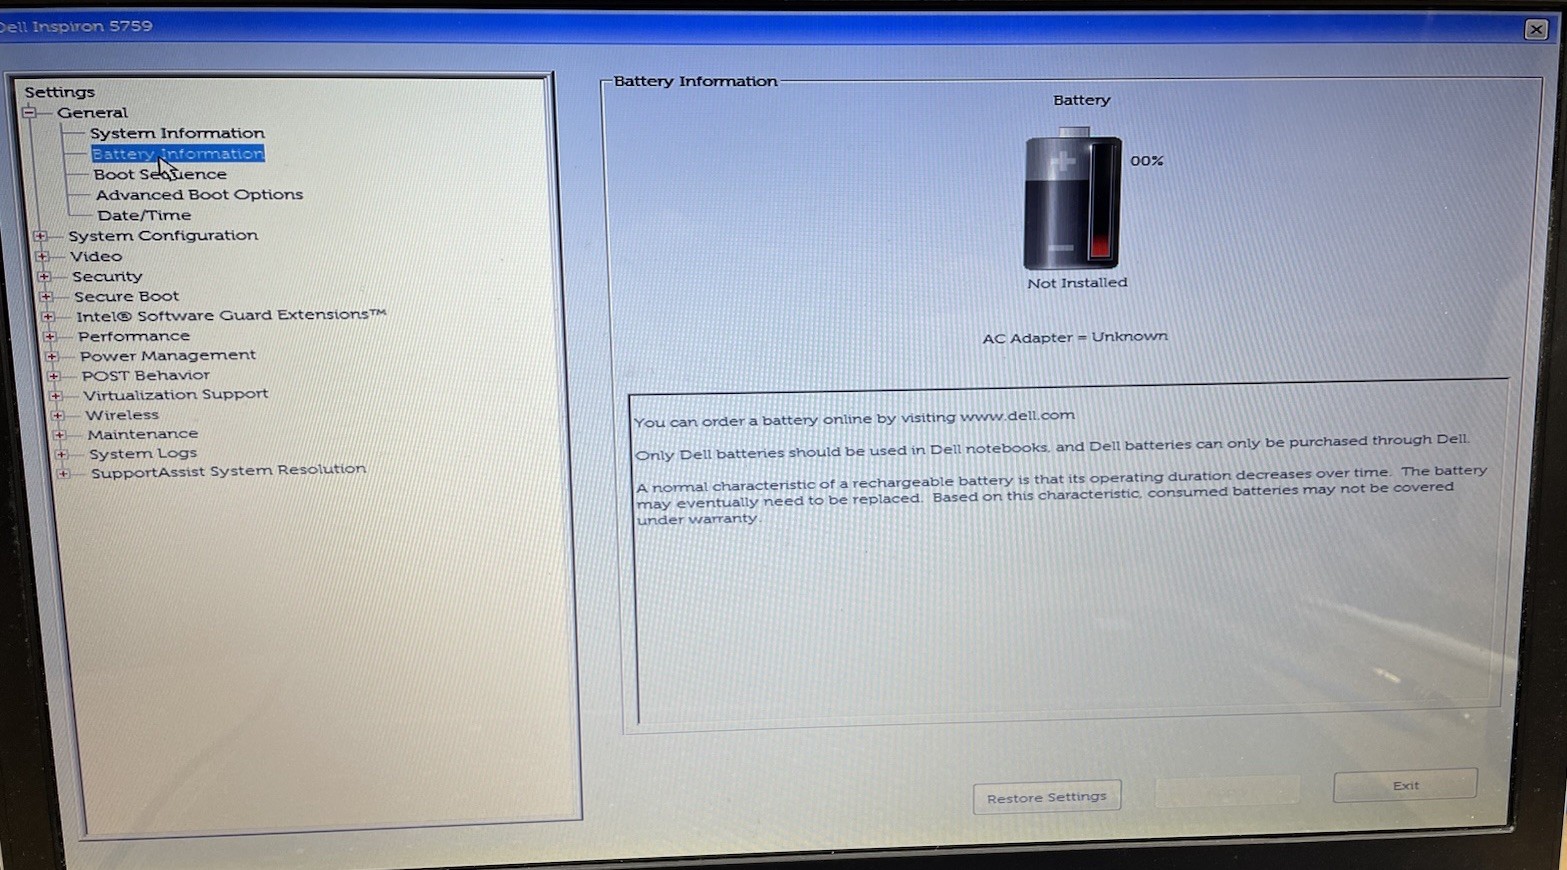Expand Intel Software Guard Extensions node

tap(48, 316)
